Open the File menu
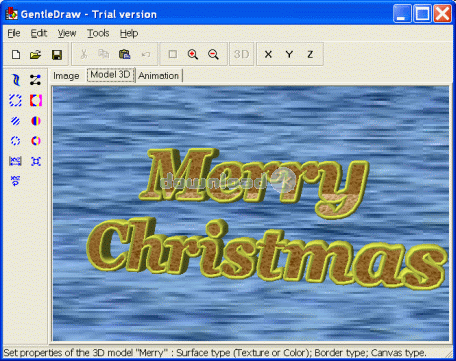 click(x=14, y=33)
